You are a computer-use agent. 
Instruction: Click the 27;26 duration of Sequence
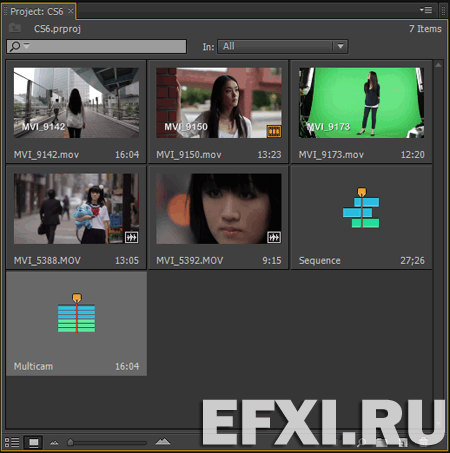coord(413,260)
